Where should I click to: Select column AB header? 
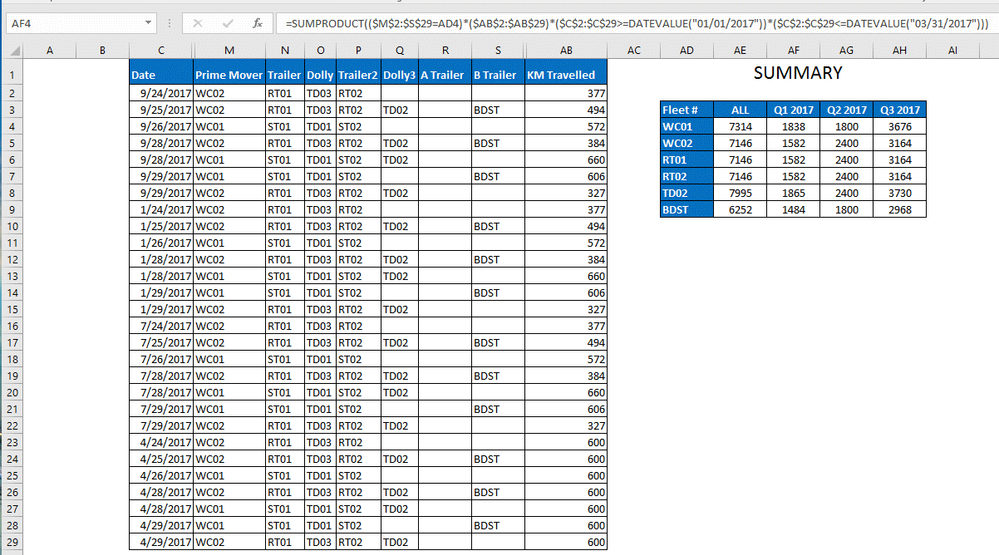pyautogui.click(x=566, y=50)
